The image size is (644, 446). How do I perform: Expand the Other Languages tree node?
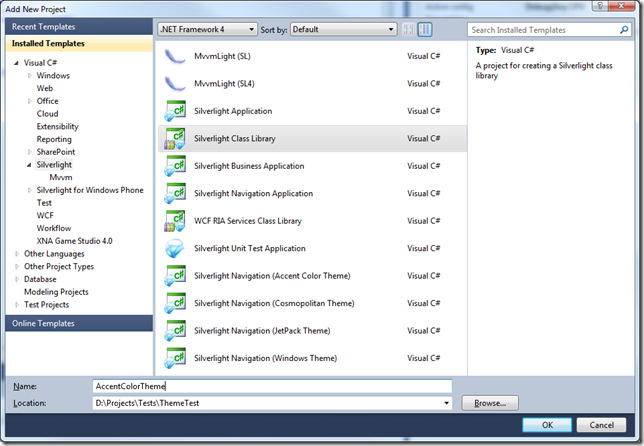[17, 254]
